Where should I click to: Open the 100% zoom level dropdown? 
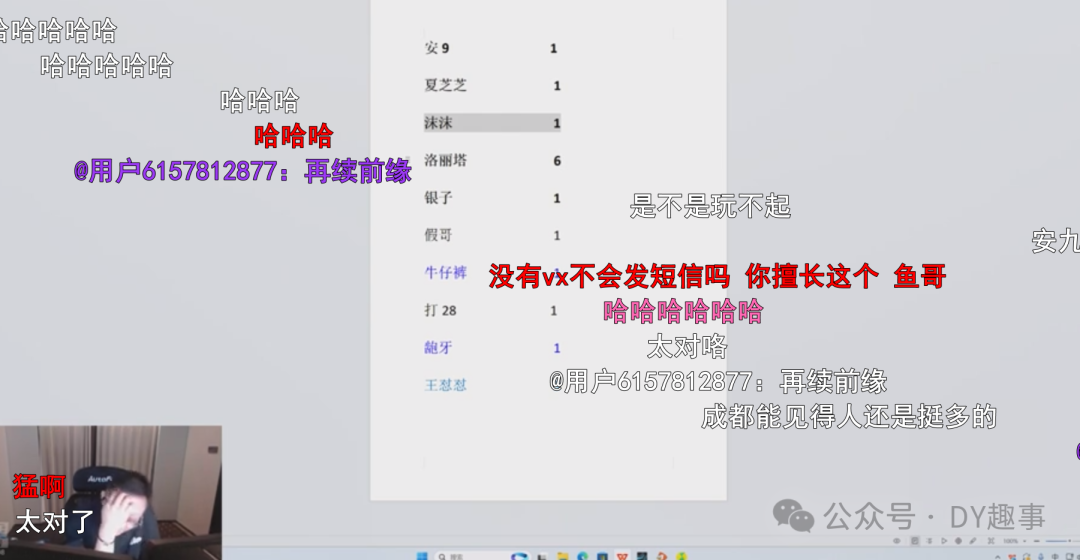(1014, 541)
